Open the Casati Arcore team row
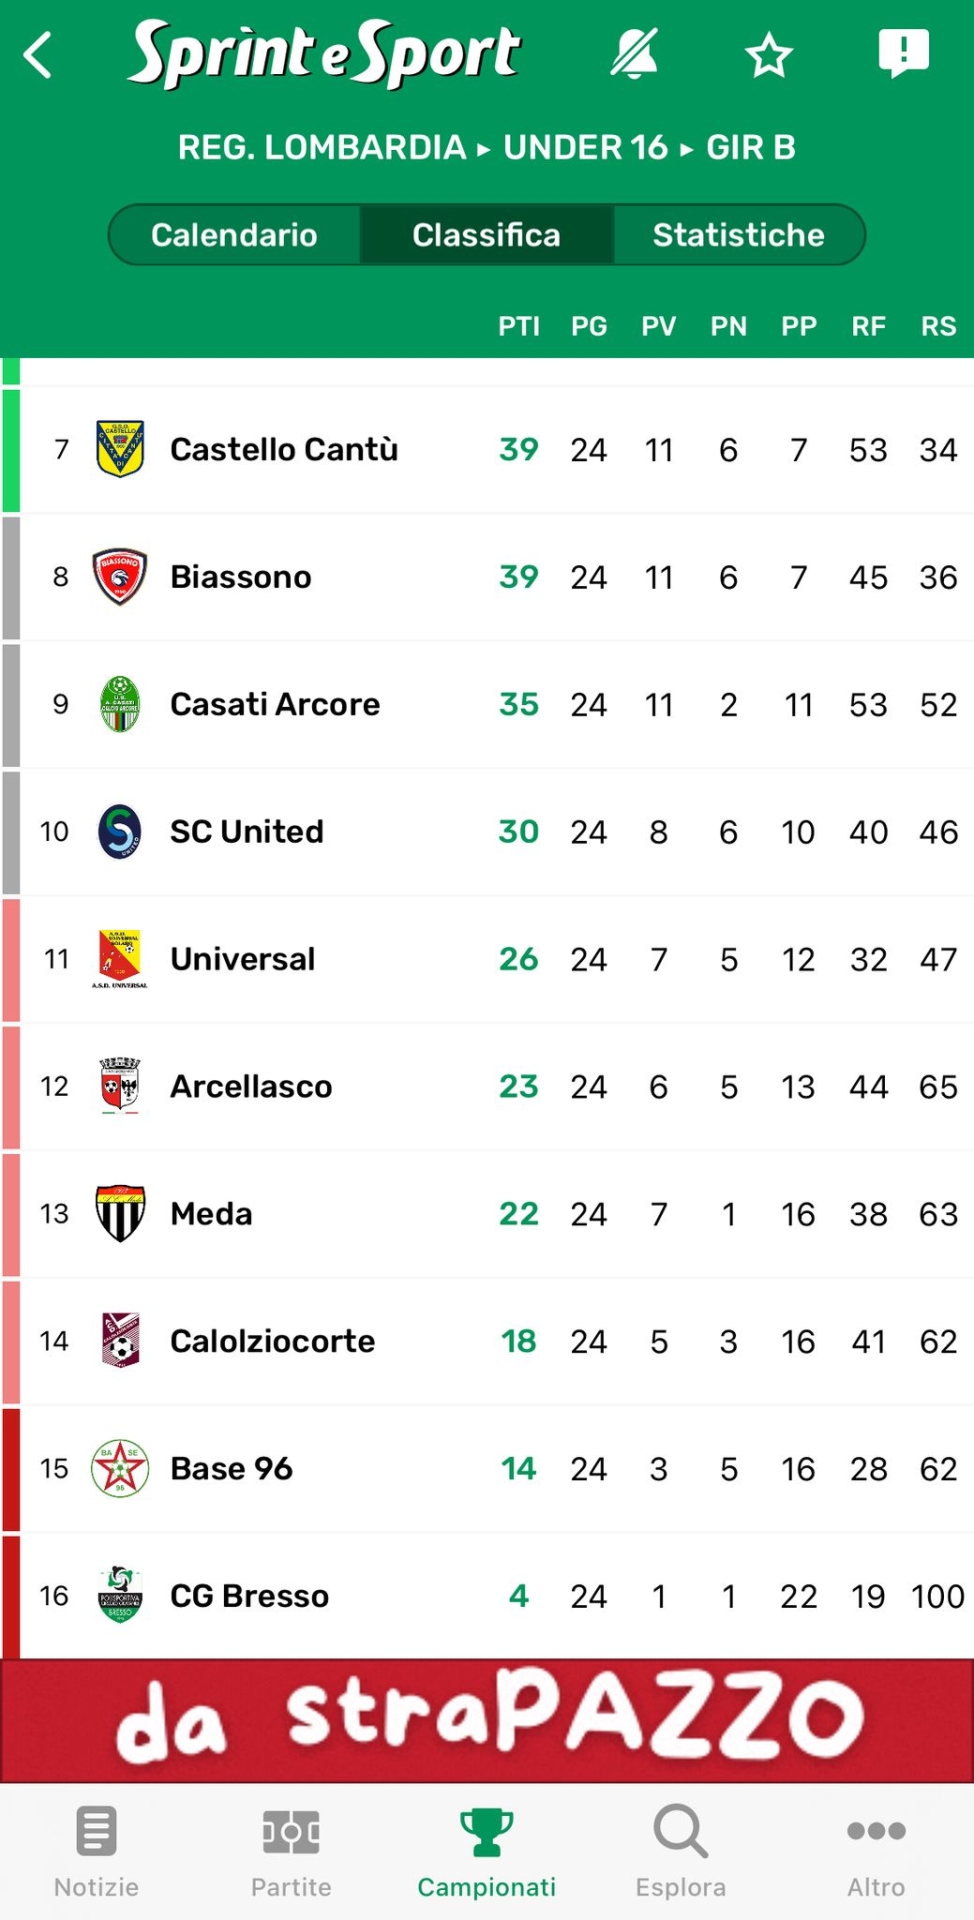 pos(275,704)
